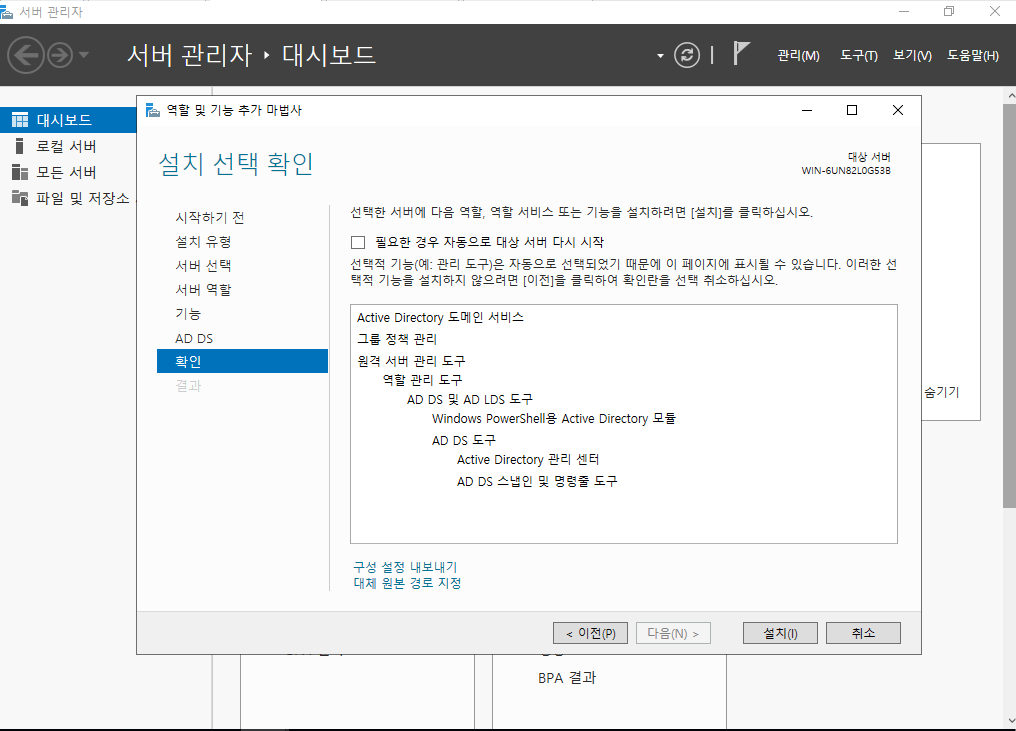This screenshot has height=731, width=1016.
Task: Go to the 서버 선택 wizard step
Action: tap(203, 266)
